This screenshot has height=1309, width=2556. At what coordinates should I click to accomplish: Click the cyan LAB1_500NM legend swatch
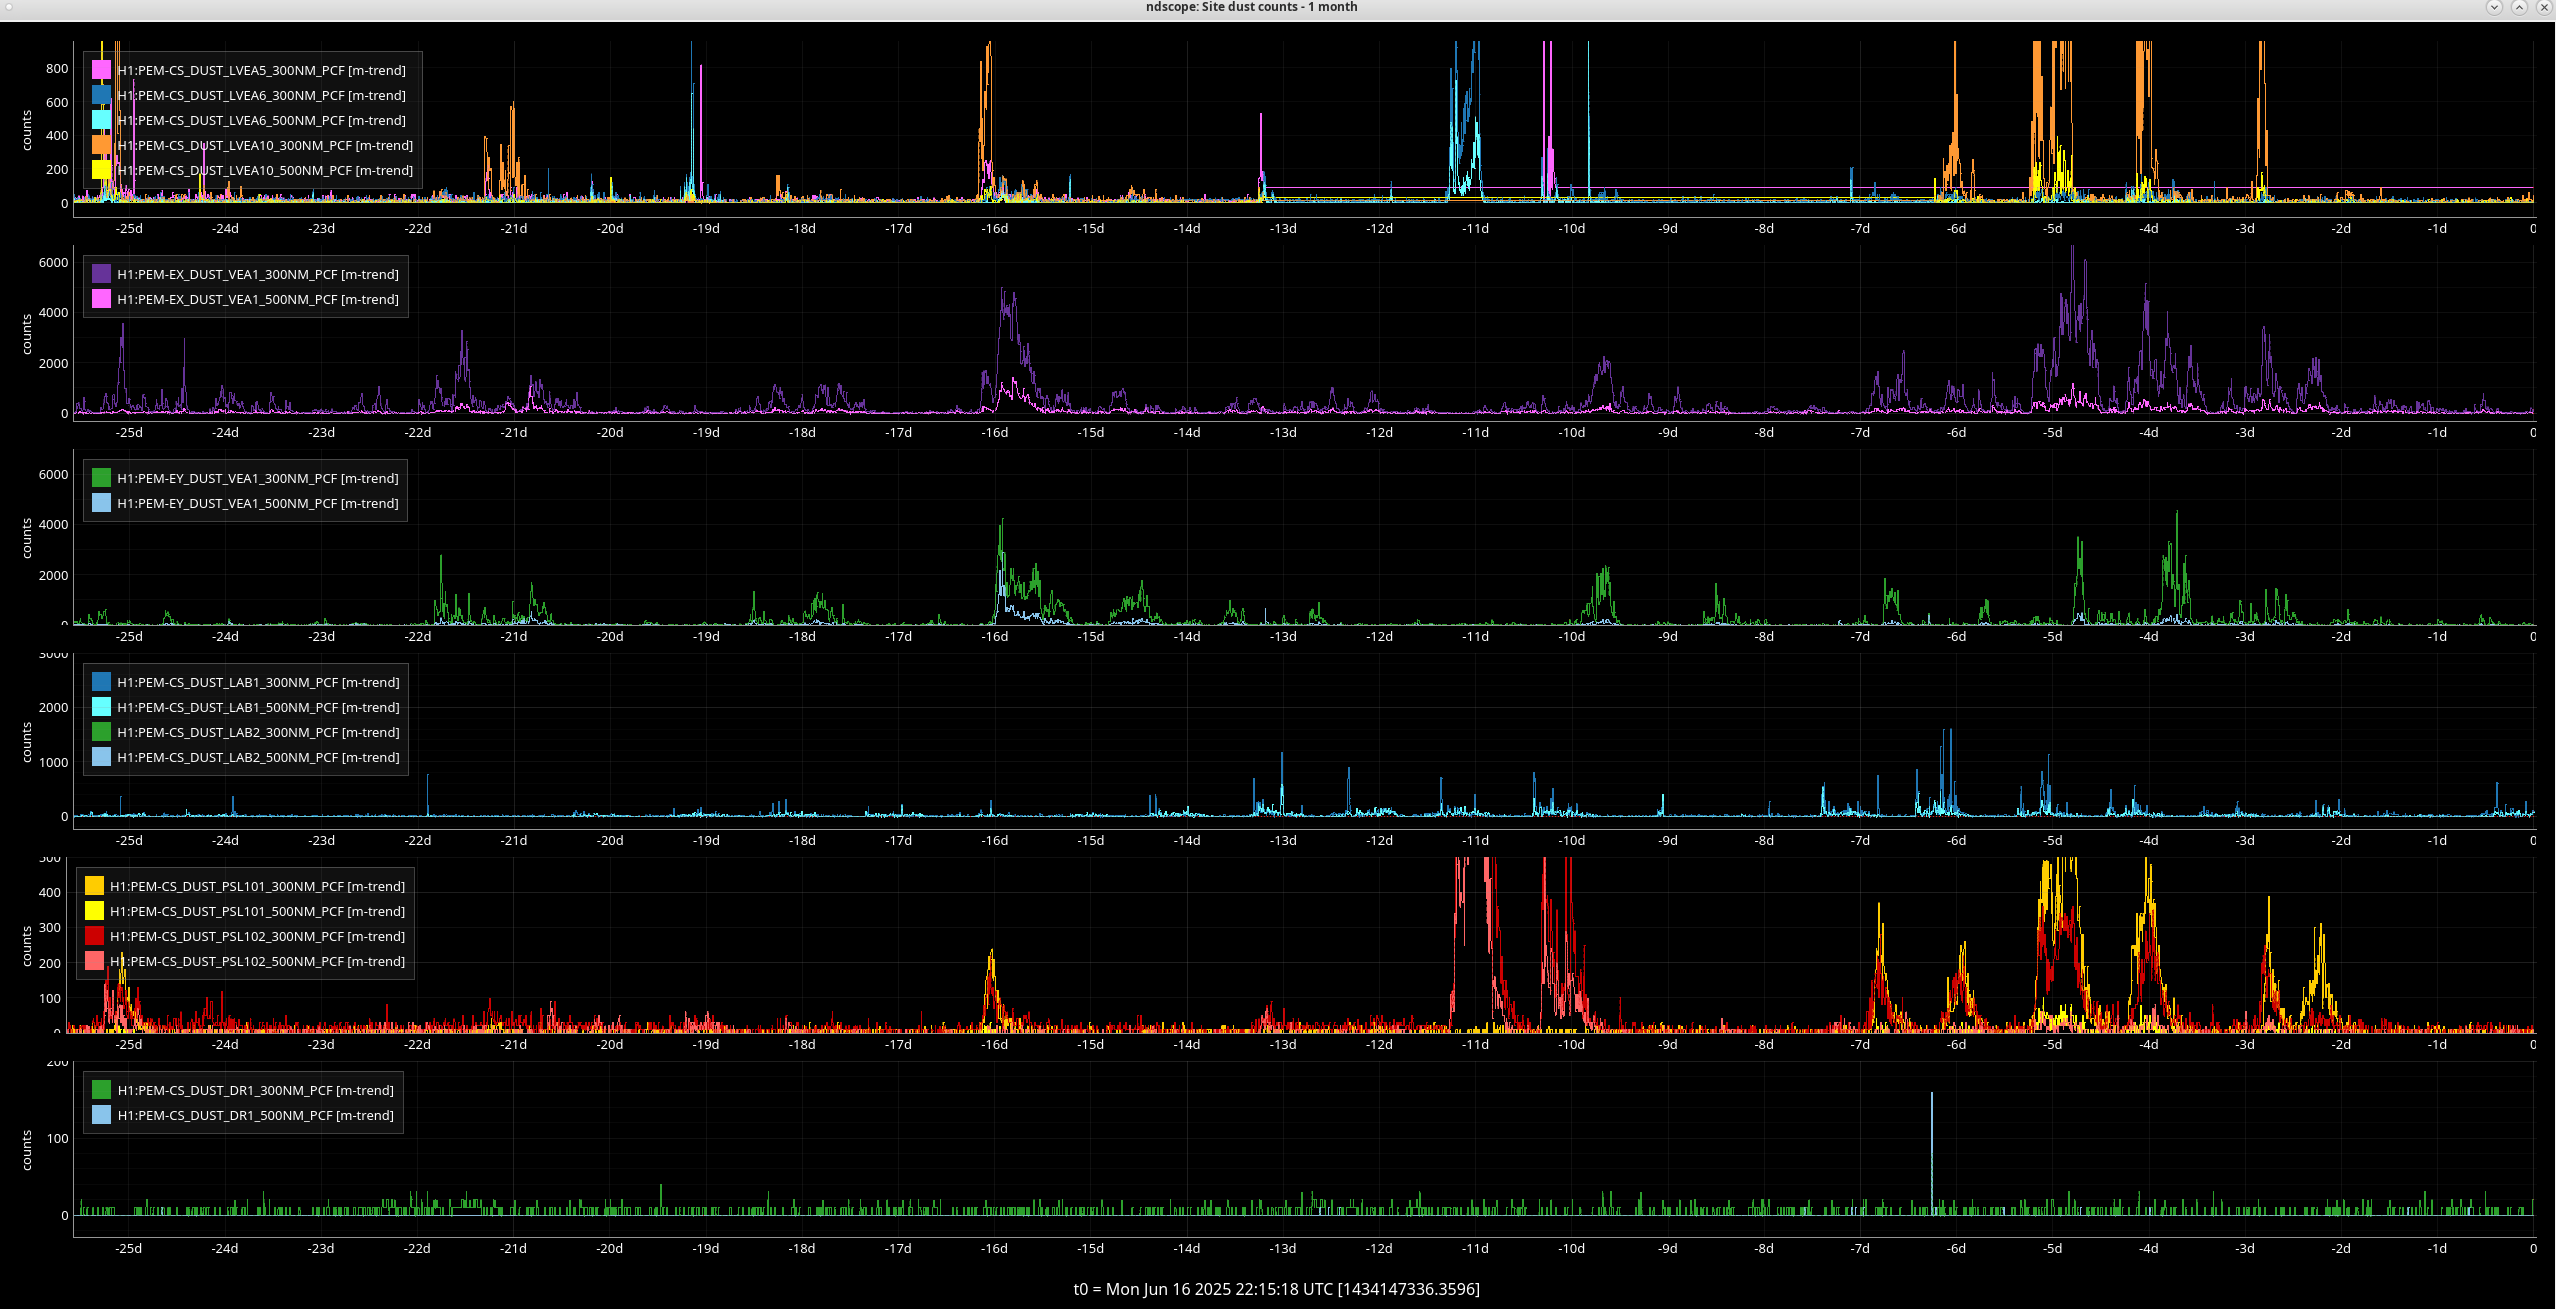pyautogui.click(x=102, y=707)
